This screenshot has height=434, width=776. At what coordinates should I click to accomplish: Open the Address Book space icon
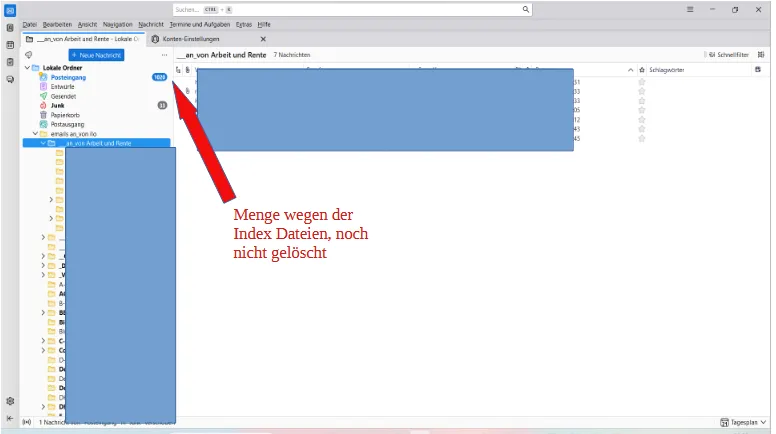[x=10, y=28]
